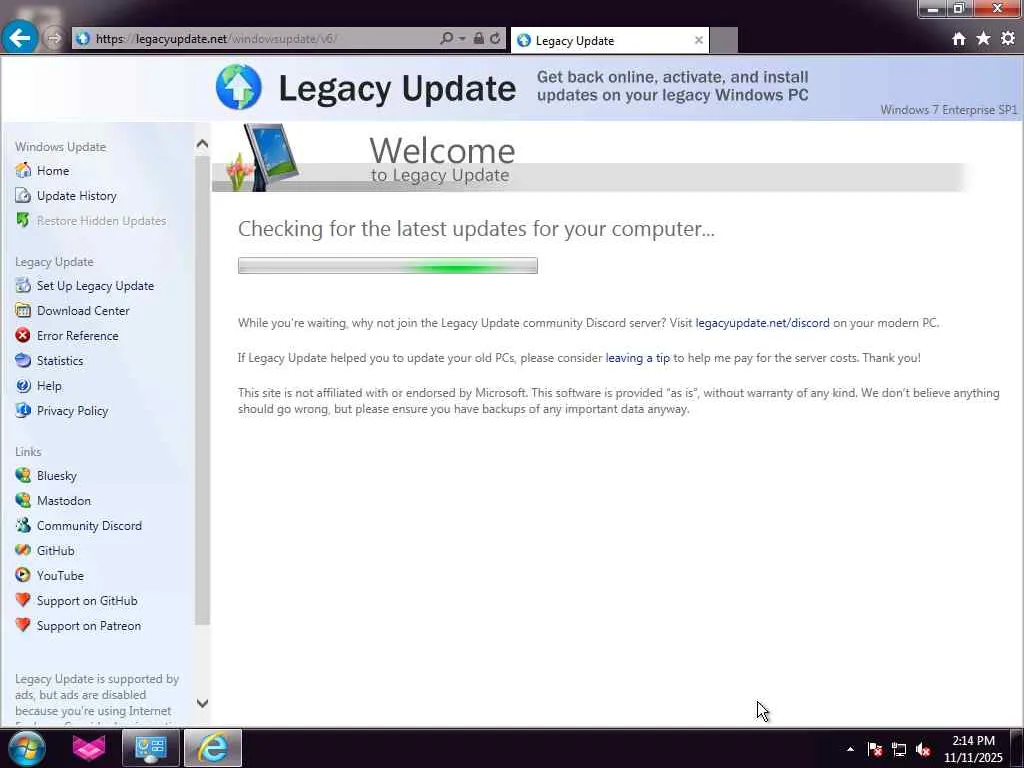
Task: Open Privacy Policy link
Action: click(x=72, y=411)
